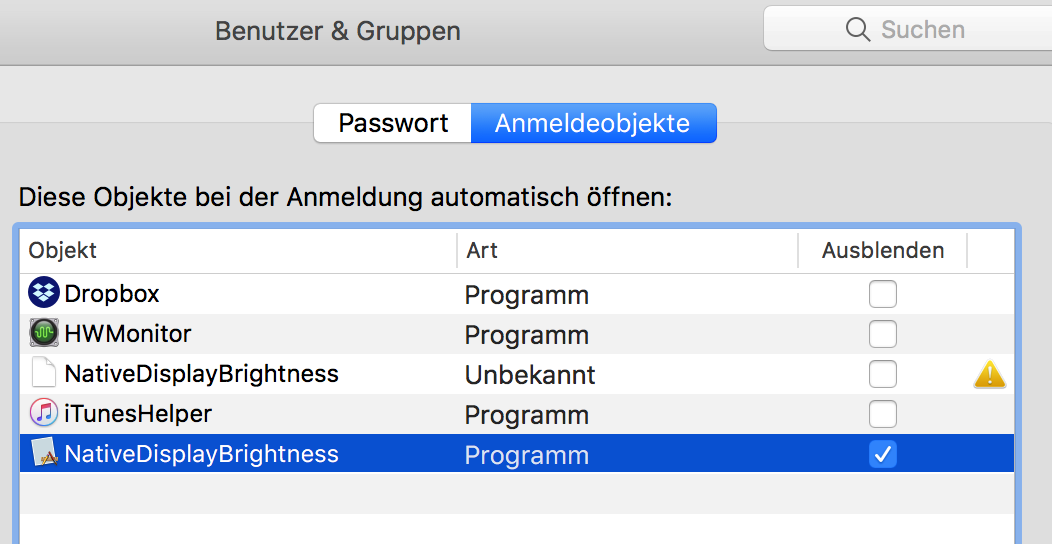Select the iTunesHelper row
The height and width of the screenshot is (544, 1052).
point(517,414)
